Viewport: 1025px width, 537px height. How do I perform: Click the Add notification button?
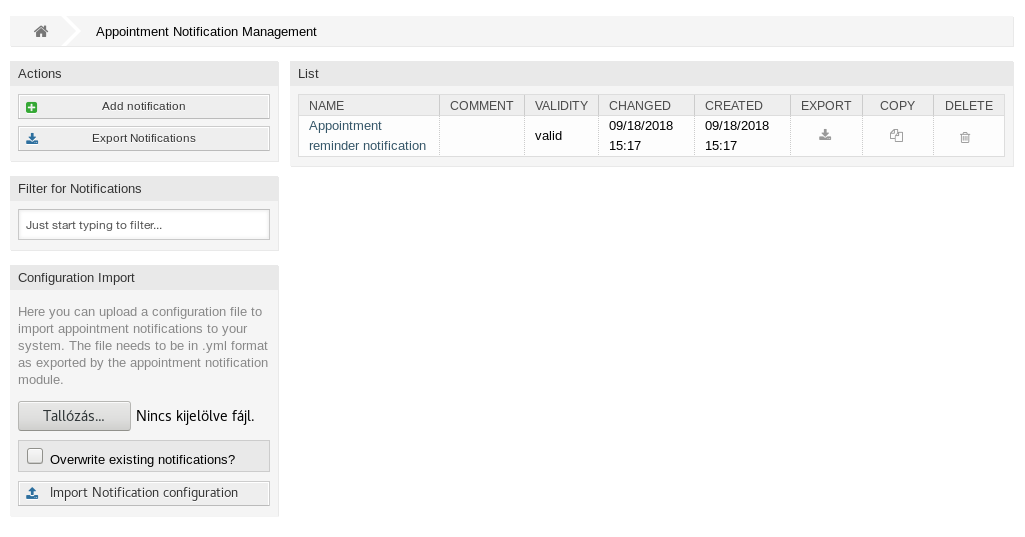[x=144, y=107]
